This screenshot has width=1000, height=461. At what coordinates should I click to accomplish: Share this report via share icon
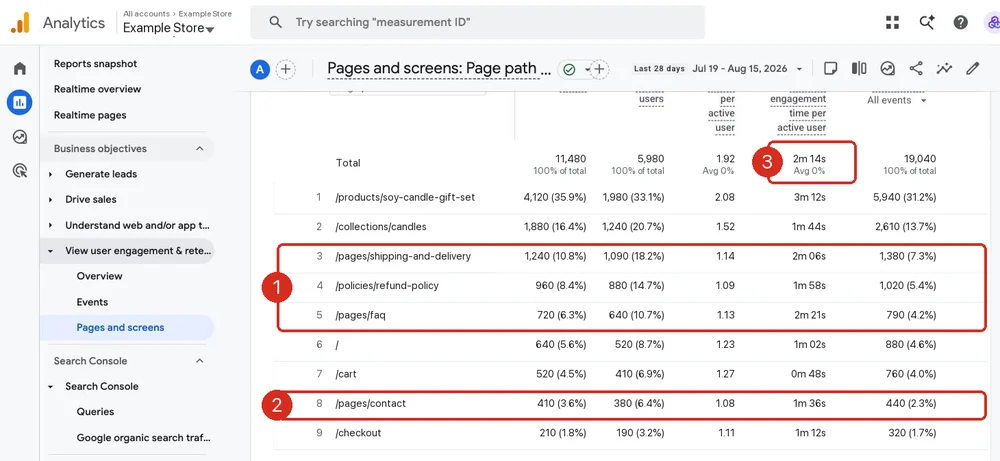[916, 68]
